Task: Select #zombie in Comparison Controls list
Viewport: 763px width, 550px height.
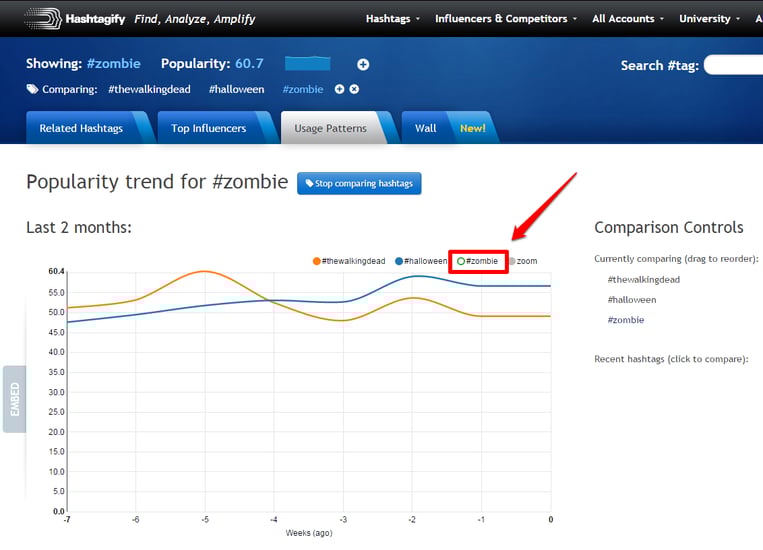Action: click(x=626, y=320)
